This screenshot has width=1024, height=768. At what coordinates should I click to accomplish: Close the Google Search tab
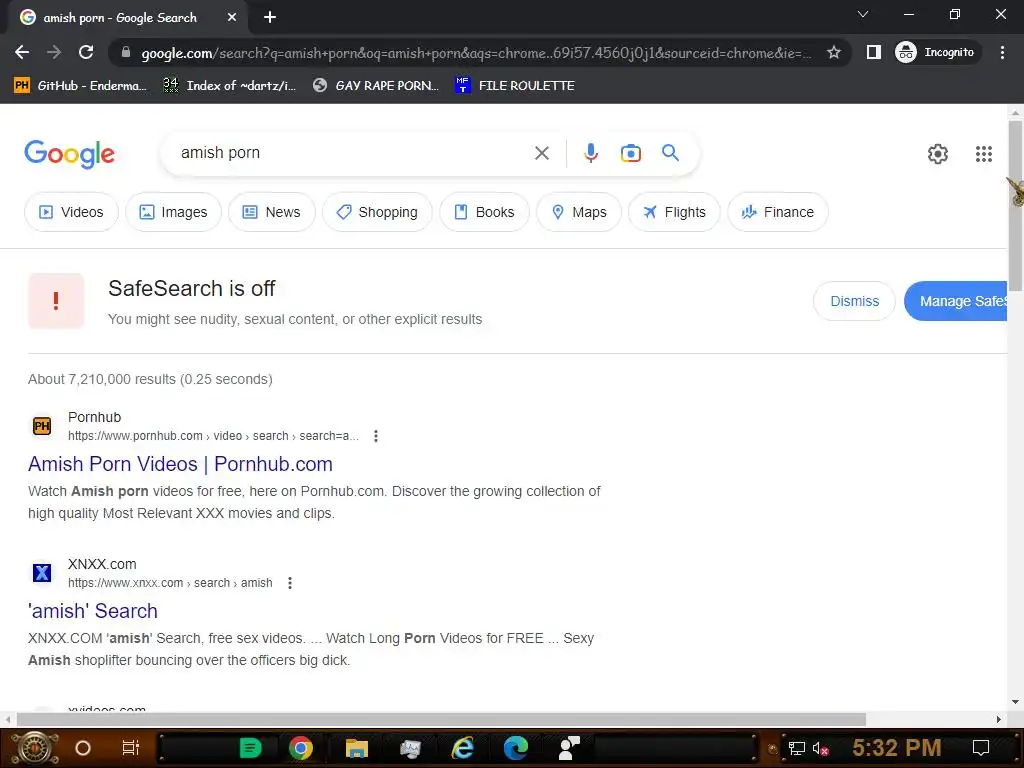(232, 18)
